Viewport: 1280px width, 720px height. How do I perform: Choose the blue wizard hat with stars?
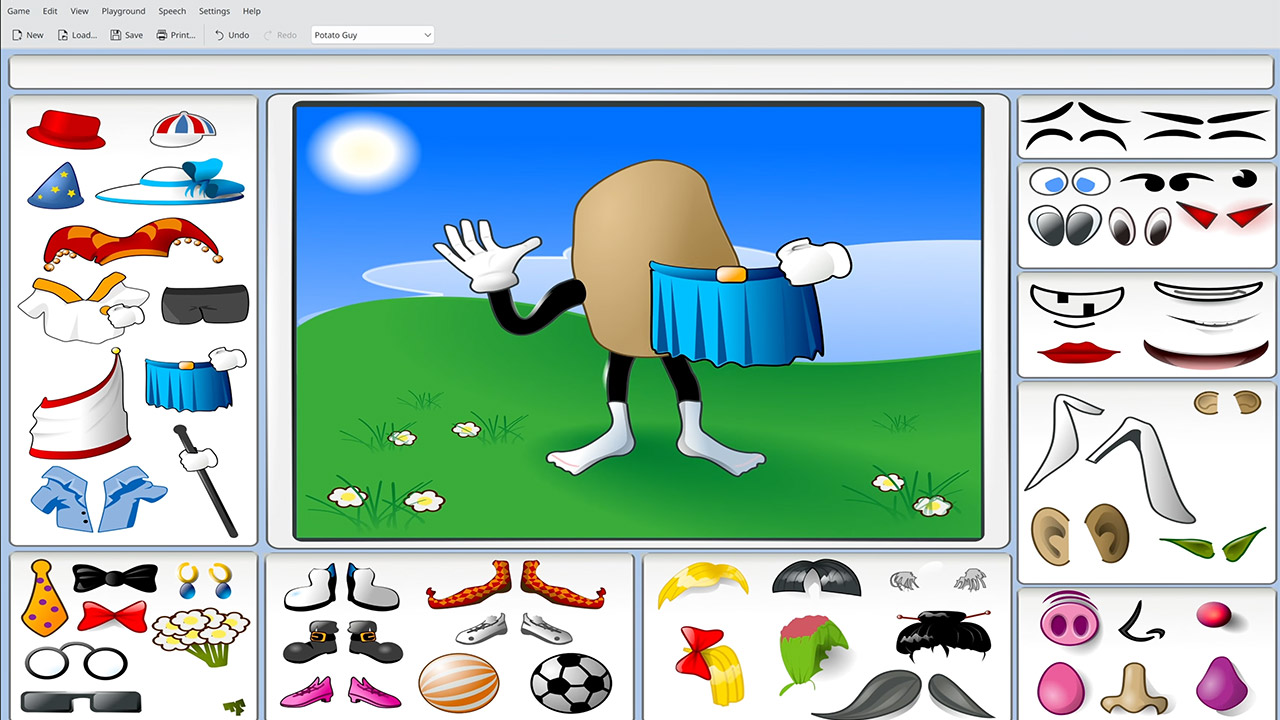pyautogui.click(x=56, y=185)
